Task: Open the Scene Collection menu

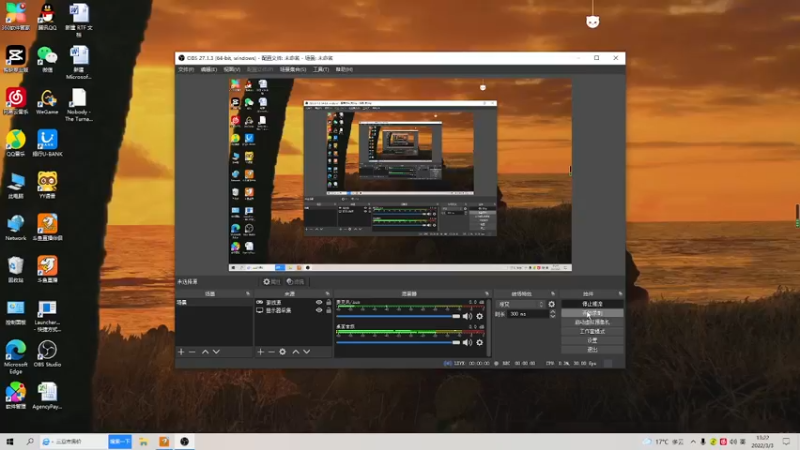Action: tap(293, 69)
